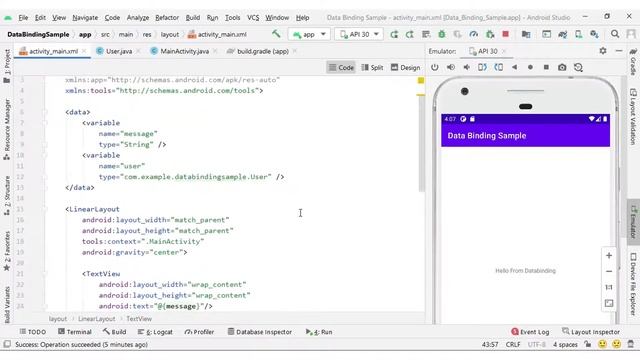Set emulator zoom to 1:1
The height and width of the screenshot is (360, 640).
[x=609, y=287]
